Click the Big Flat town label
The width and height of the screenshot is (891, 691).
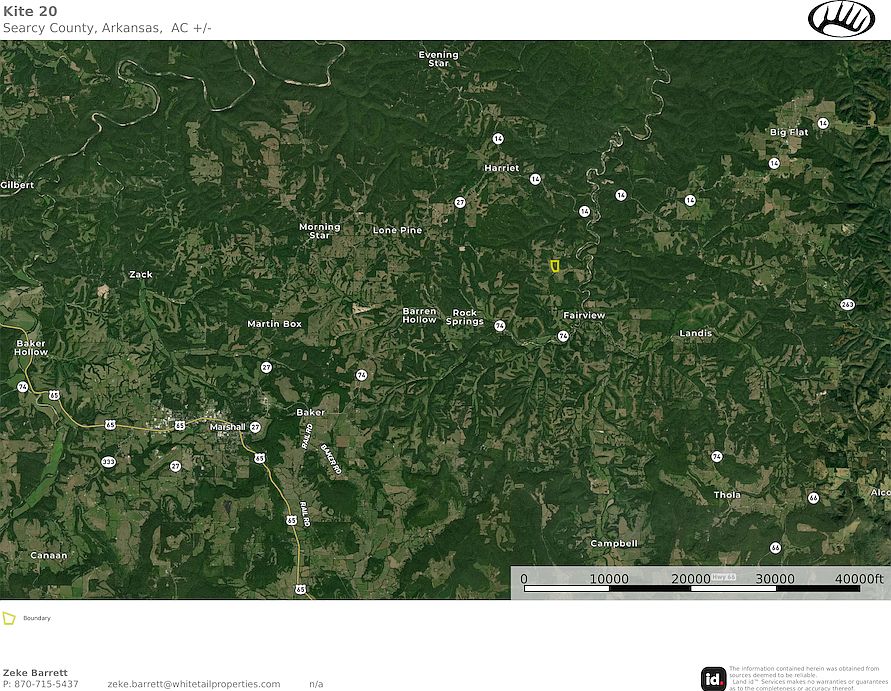[789, 132]
